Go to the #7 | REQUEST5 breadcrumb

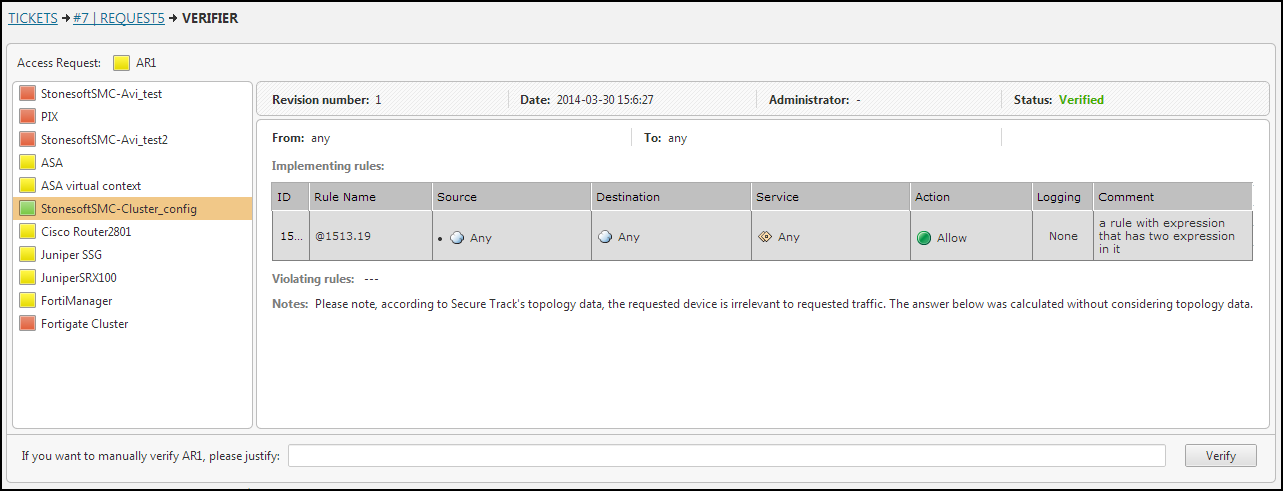tap(118, 18)
